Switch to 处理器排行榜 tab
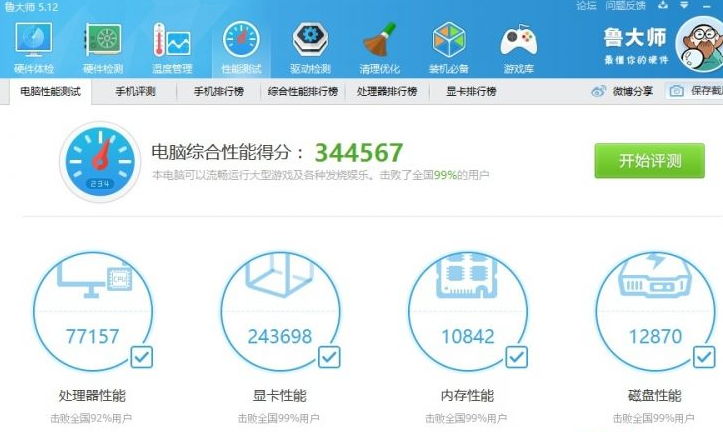Viewport: 723px width, 432px height. point(387,91)
